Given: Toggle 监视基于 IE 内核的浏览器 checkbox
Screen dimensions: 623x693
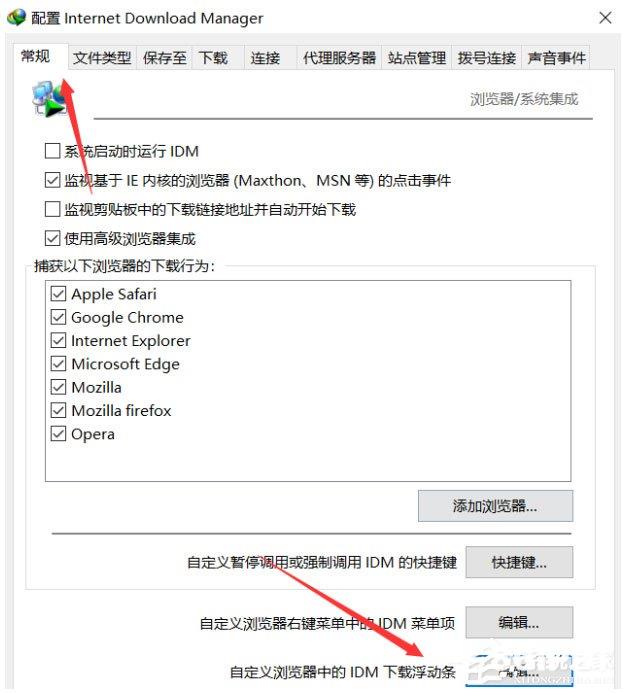Looking at the screenshot, I should (53, 180).
